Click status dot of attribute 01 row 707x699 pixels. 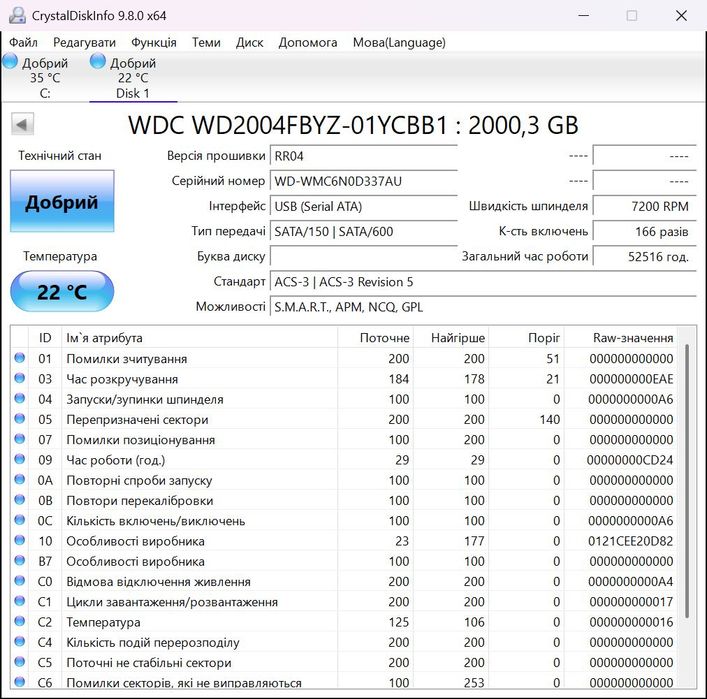[x=19, y=358]
